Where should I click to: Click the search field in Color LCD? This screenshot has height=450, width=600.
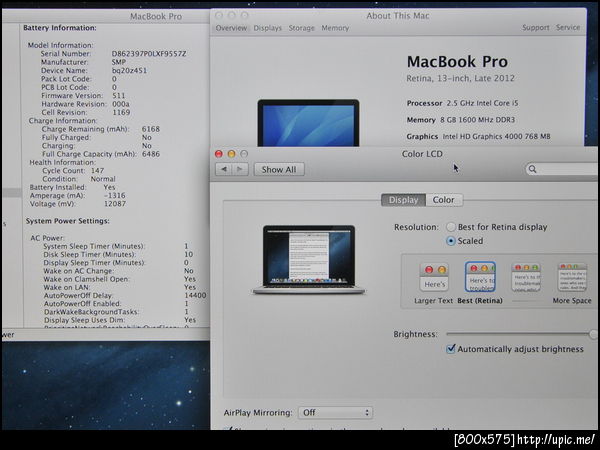562,169
